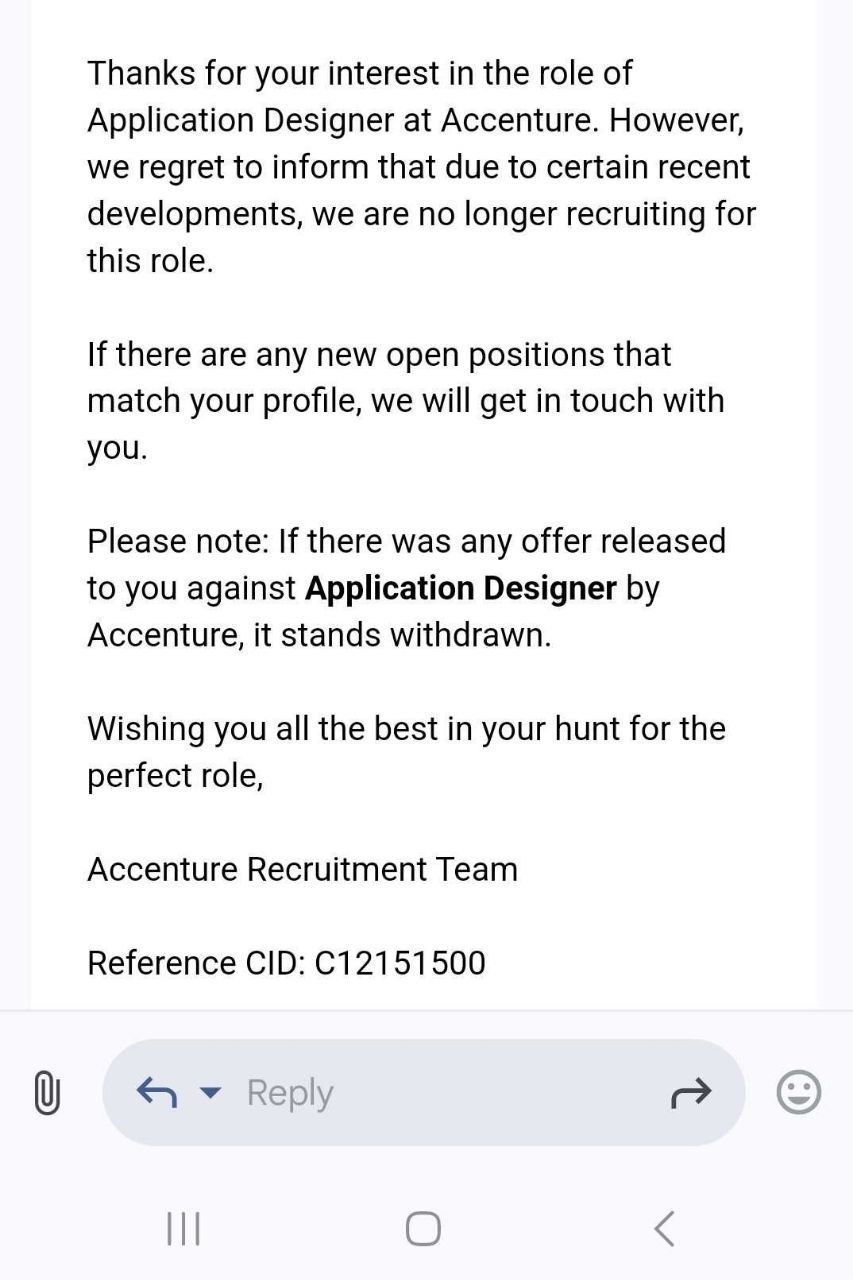Click the "Please note" text
This screenshot has height=1280, width=853.
point(178,541)
